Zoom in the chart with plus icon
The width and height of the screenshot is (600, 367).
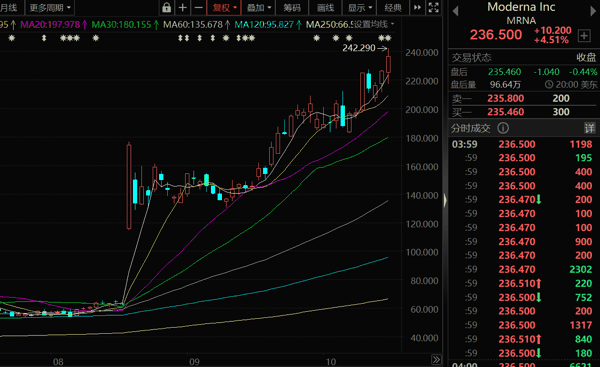tap(183, 7)
